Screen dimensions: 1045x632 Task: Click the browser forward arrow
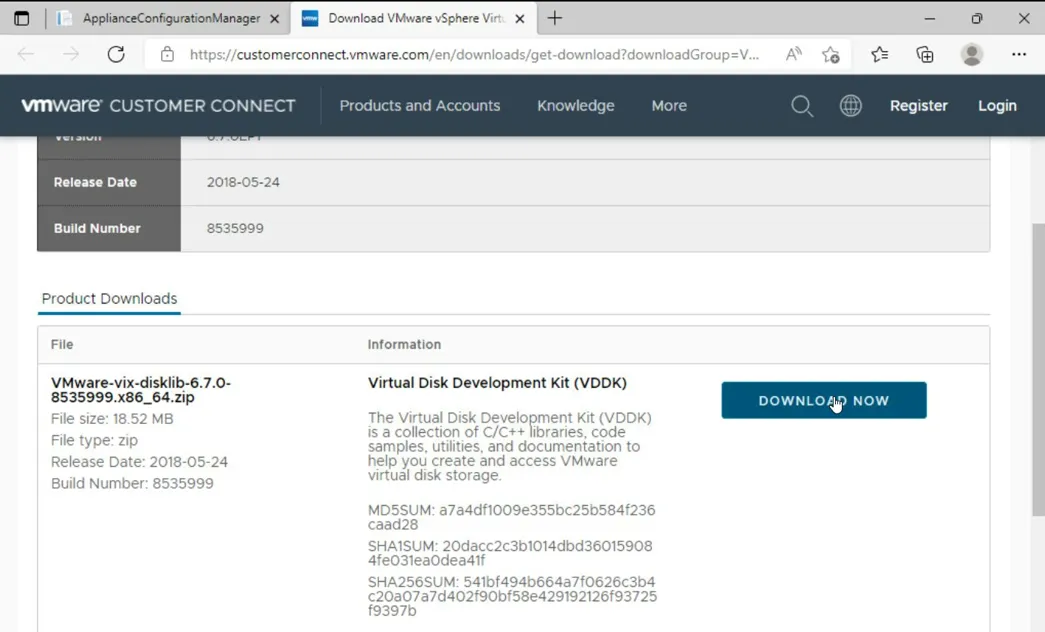click(71, 54)
